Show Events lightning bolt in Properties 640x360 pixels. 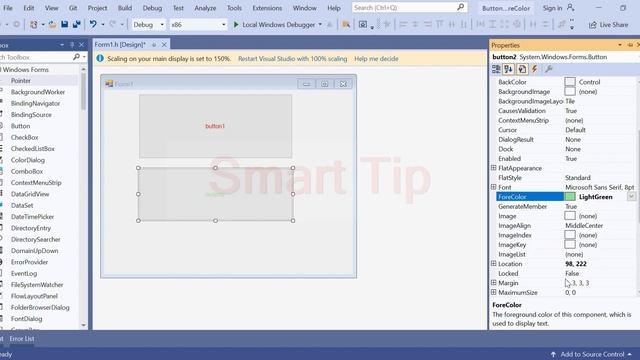pos(534,69)
